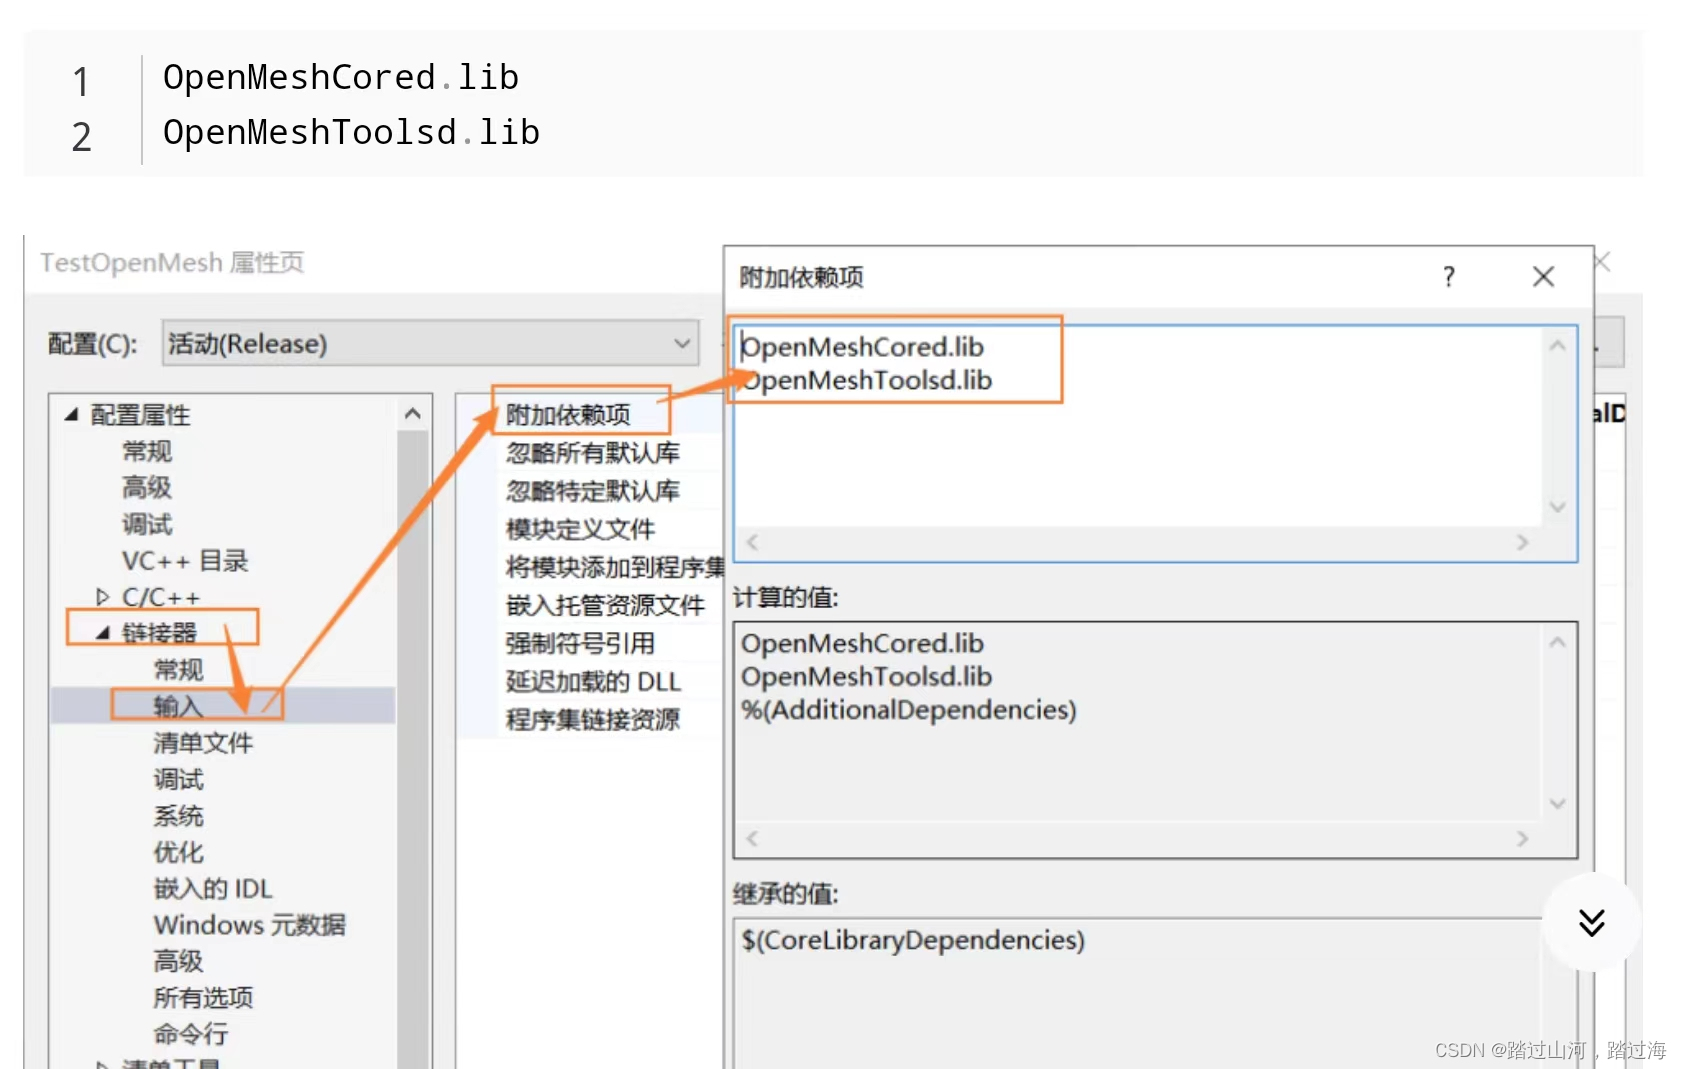Click the help question mark icon in 附加依赖项 dialog

pyautogui.click(x=1448, y=277)
